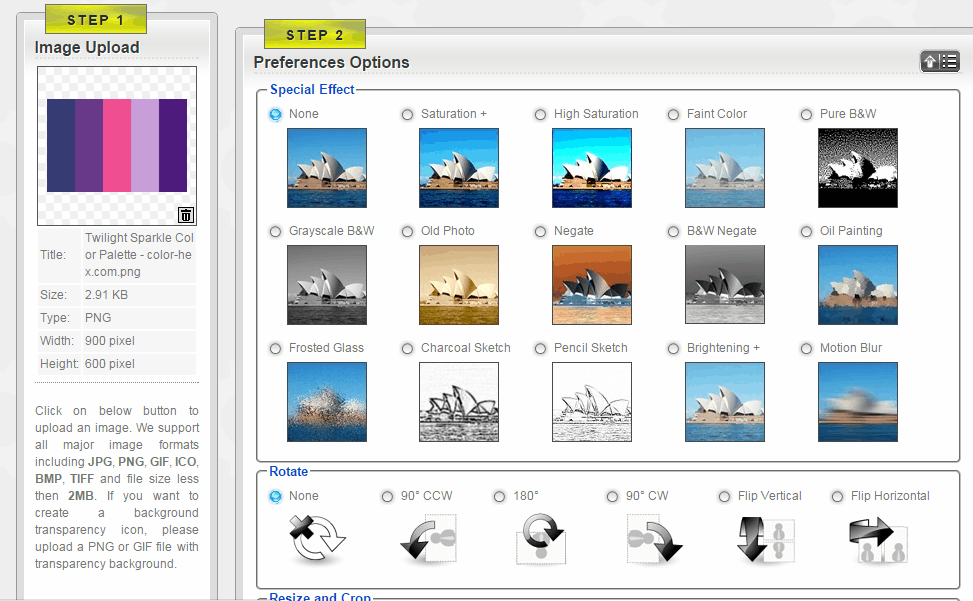Click the Charcoal Sketch preview thumbnail

click(x=459, y=402)
